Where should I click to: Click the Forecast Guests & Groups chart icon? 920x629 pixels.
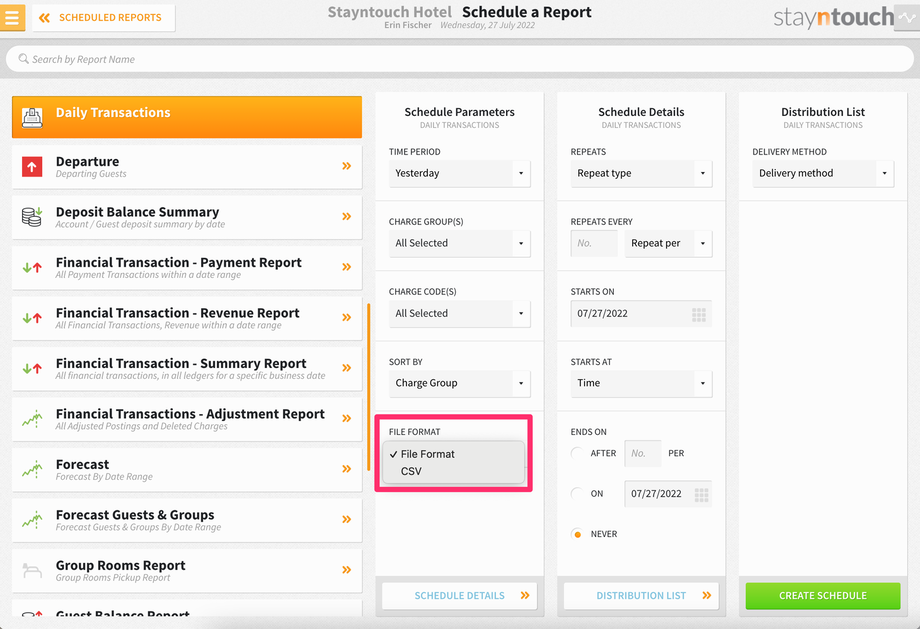[x=32, y=520]
